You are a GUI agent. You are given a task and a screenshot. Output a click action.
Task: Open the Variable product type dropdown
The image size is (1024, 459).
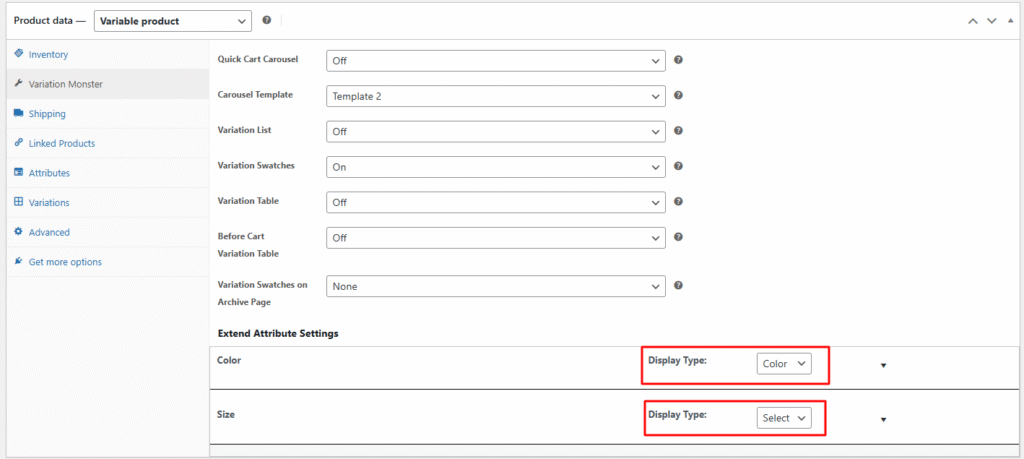coord(172,21)
